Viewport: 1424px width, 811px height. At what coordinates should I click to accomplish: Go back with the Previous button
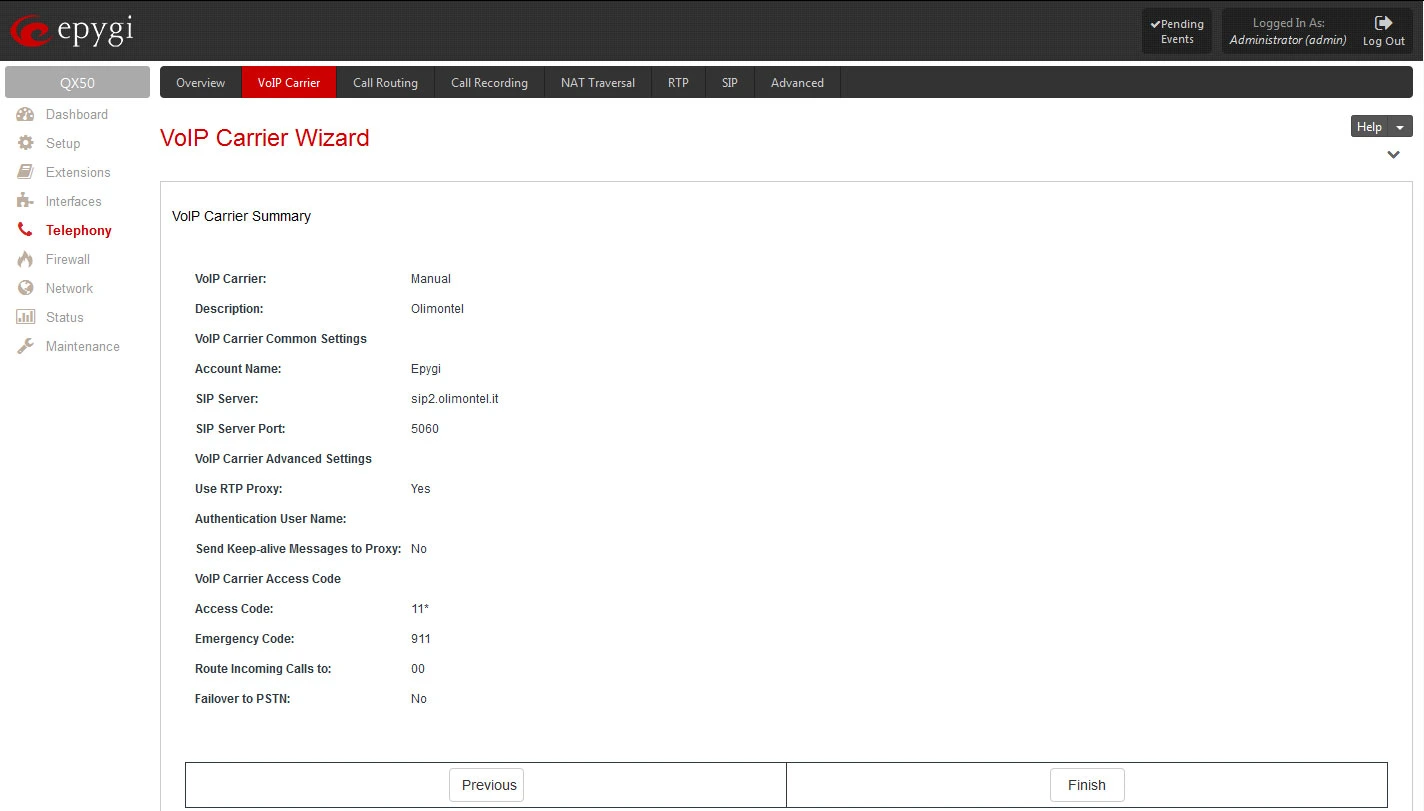click(x=486, y=785)
